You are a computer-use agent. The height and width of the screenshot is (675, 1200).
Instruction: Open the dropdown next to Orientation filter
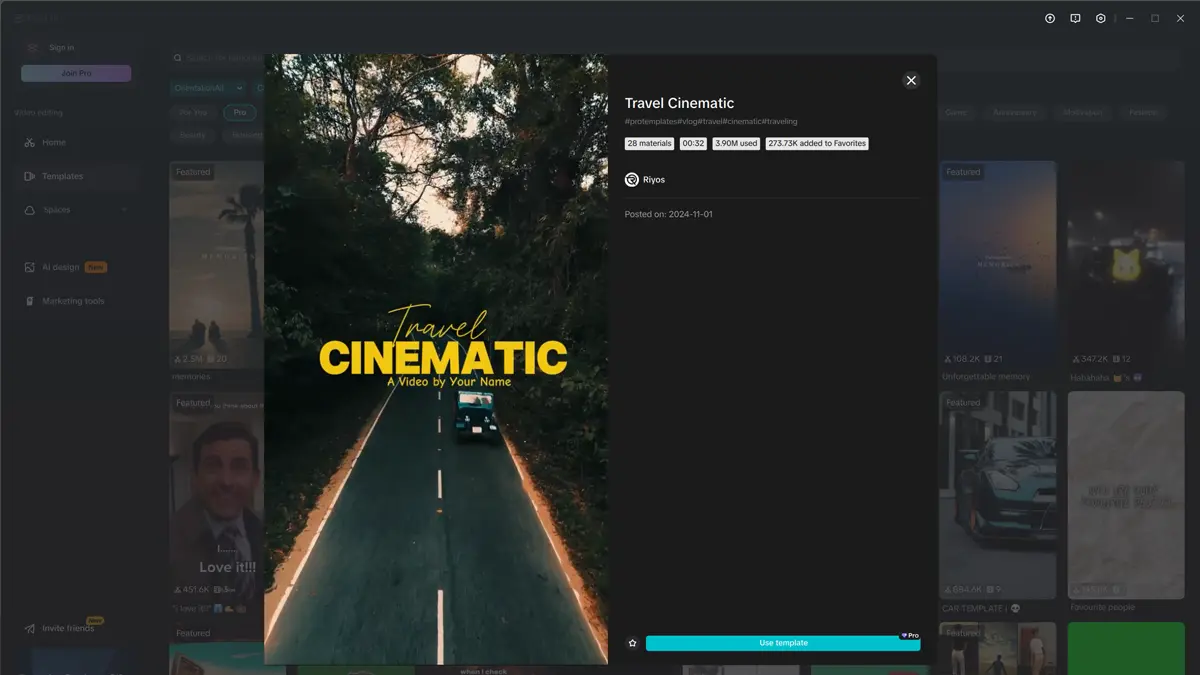tap(240, 87)
